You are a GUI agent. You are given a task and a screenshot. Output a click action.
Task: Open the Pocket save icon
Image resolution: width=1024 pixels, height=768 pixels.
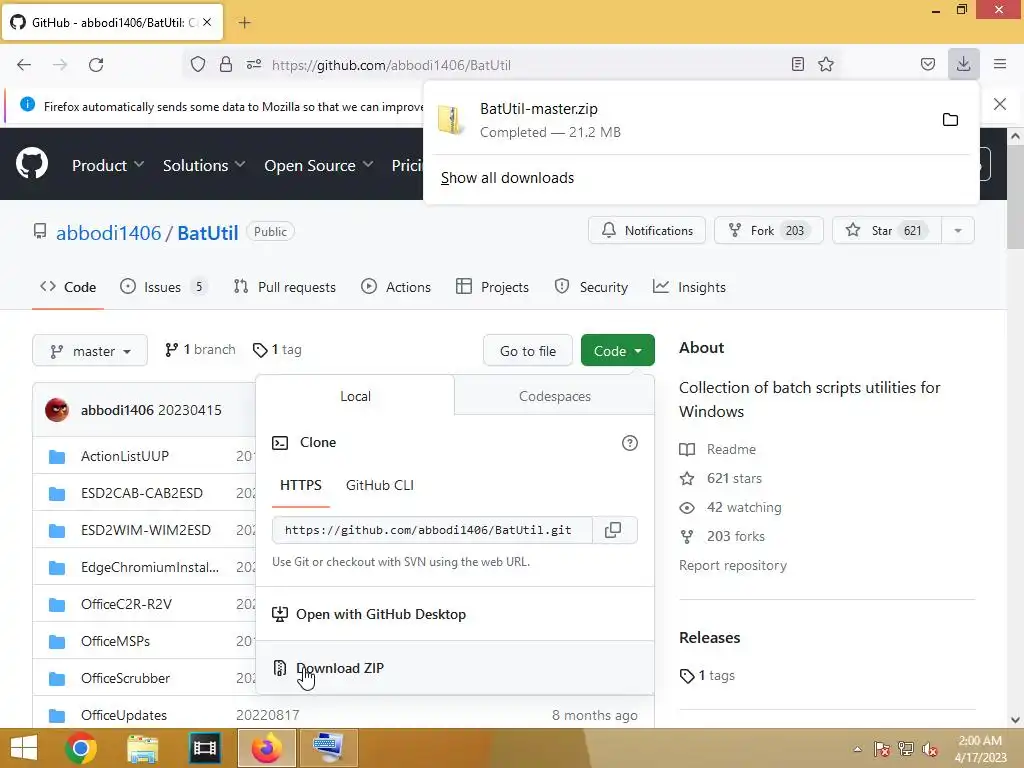(x=928, y=65)
